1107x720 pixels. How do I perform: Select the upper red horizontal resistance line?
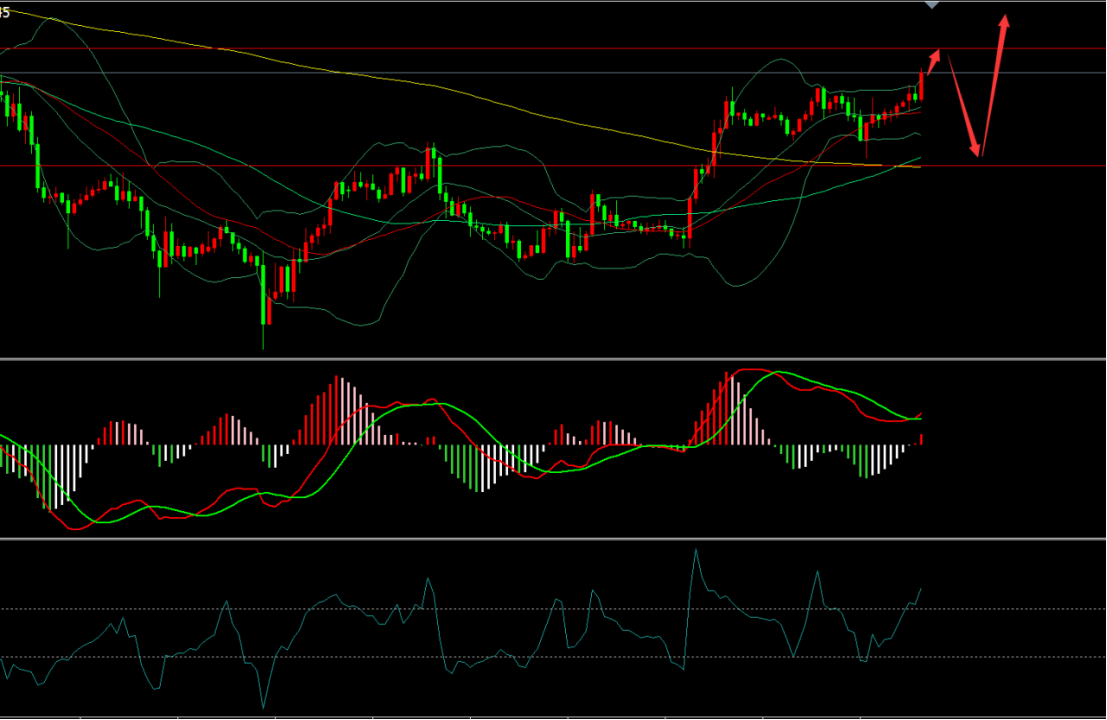coord(553,49)
